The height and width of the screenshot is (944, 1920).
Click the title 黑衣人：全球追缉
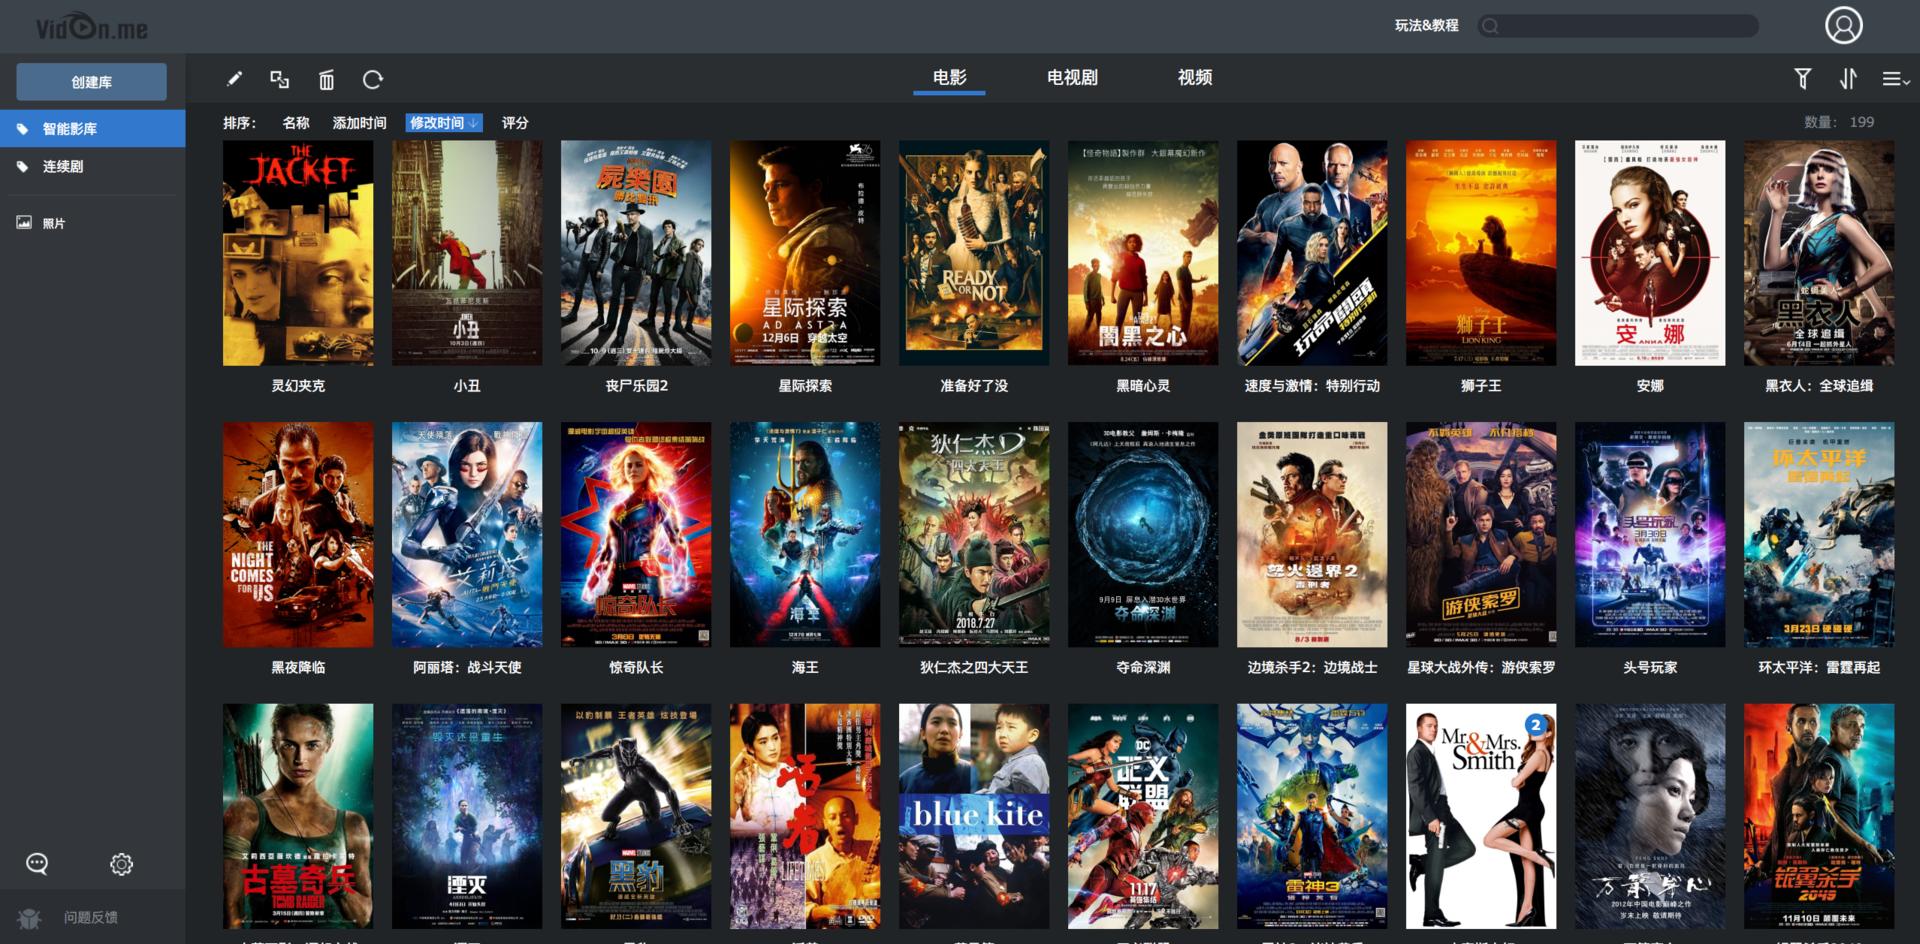1819,386
